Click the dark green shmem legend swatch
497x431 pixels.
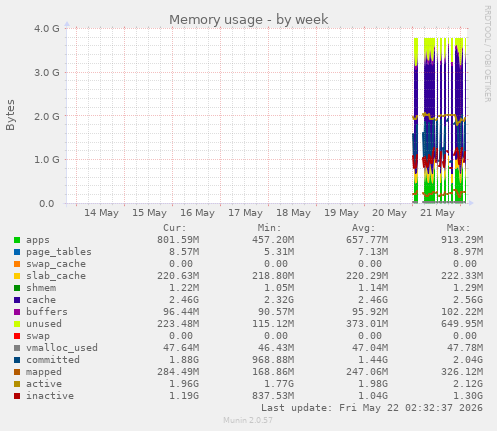[17, 288]
